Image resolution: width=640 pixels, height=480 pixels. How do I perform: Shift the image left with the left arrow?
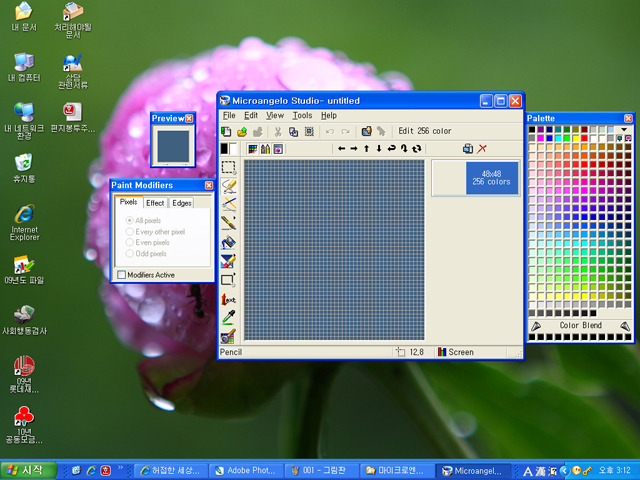point(342,149)
